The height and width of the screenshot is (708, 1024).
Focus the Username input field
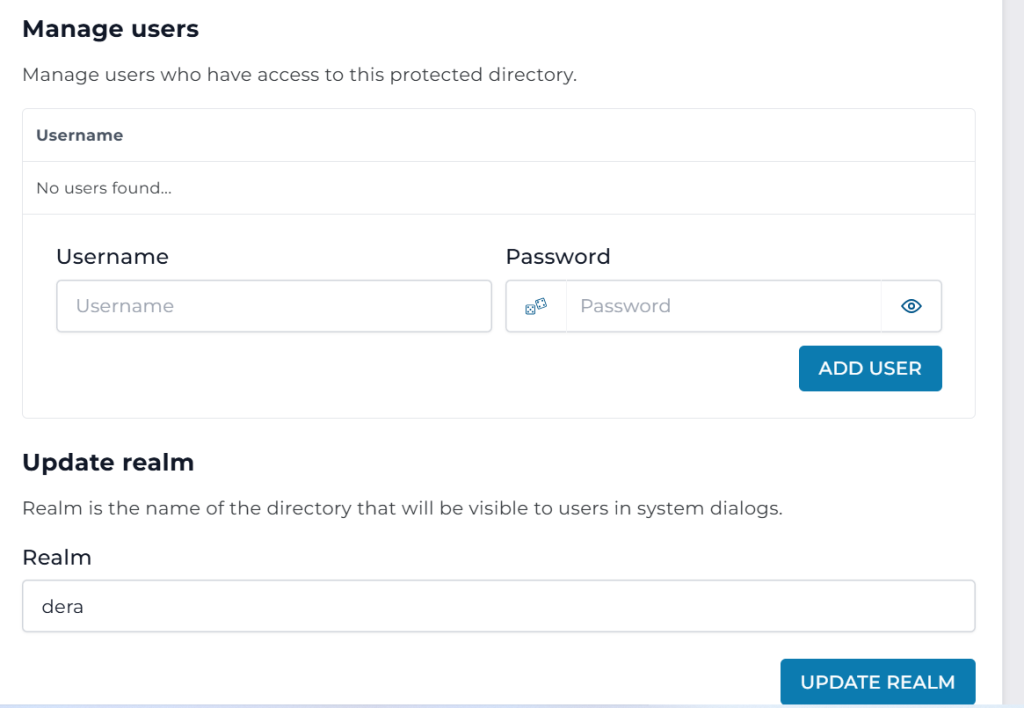273,306
